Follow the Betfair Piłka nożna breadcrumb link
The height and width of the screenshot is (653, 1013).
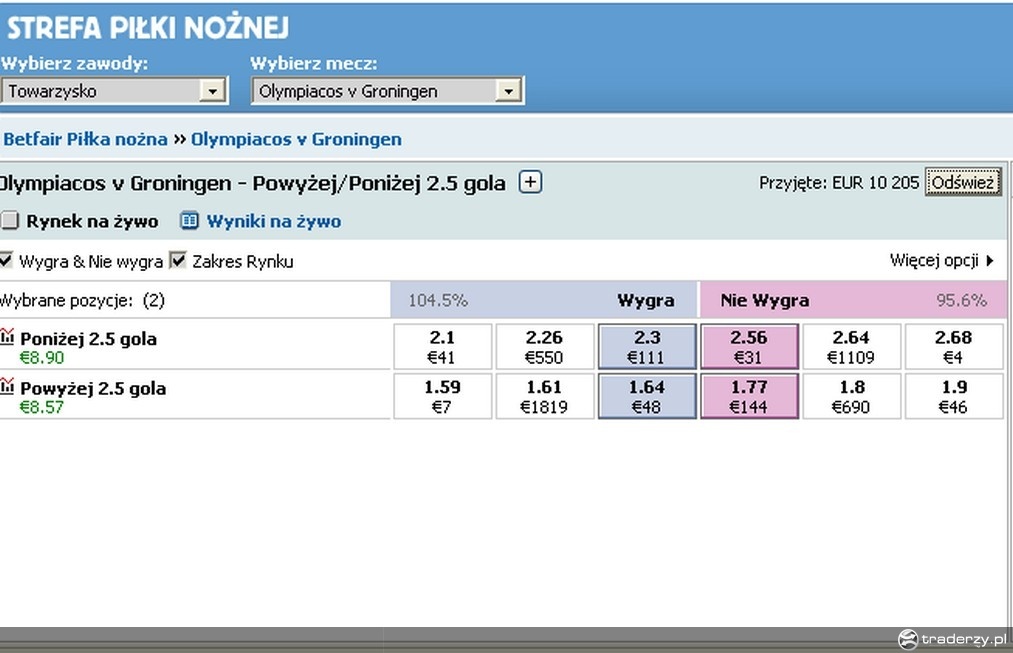tap(85, 139)
